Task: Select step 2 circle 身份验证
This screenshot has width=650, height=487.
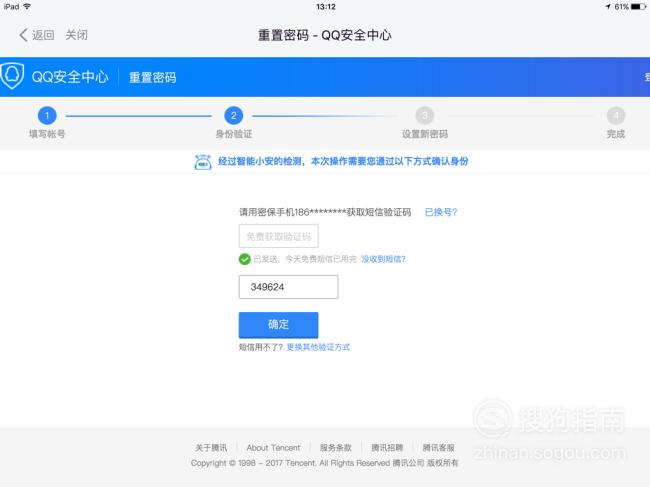Action: 234,116
